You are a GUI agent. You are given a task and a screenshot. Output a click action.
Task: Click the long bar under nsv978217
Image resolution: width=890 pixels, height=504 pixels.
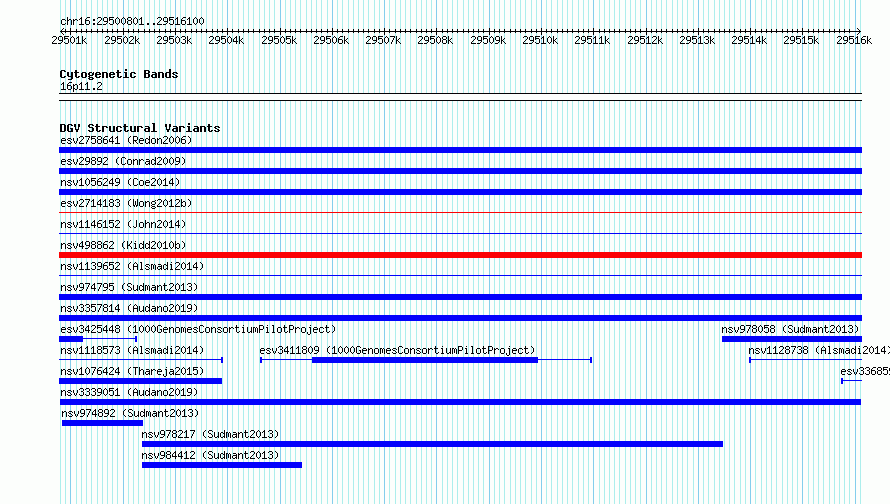click(x=433, y=444)
